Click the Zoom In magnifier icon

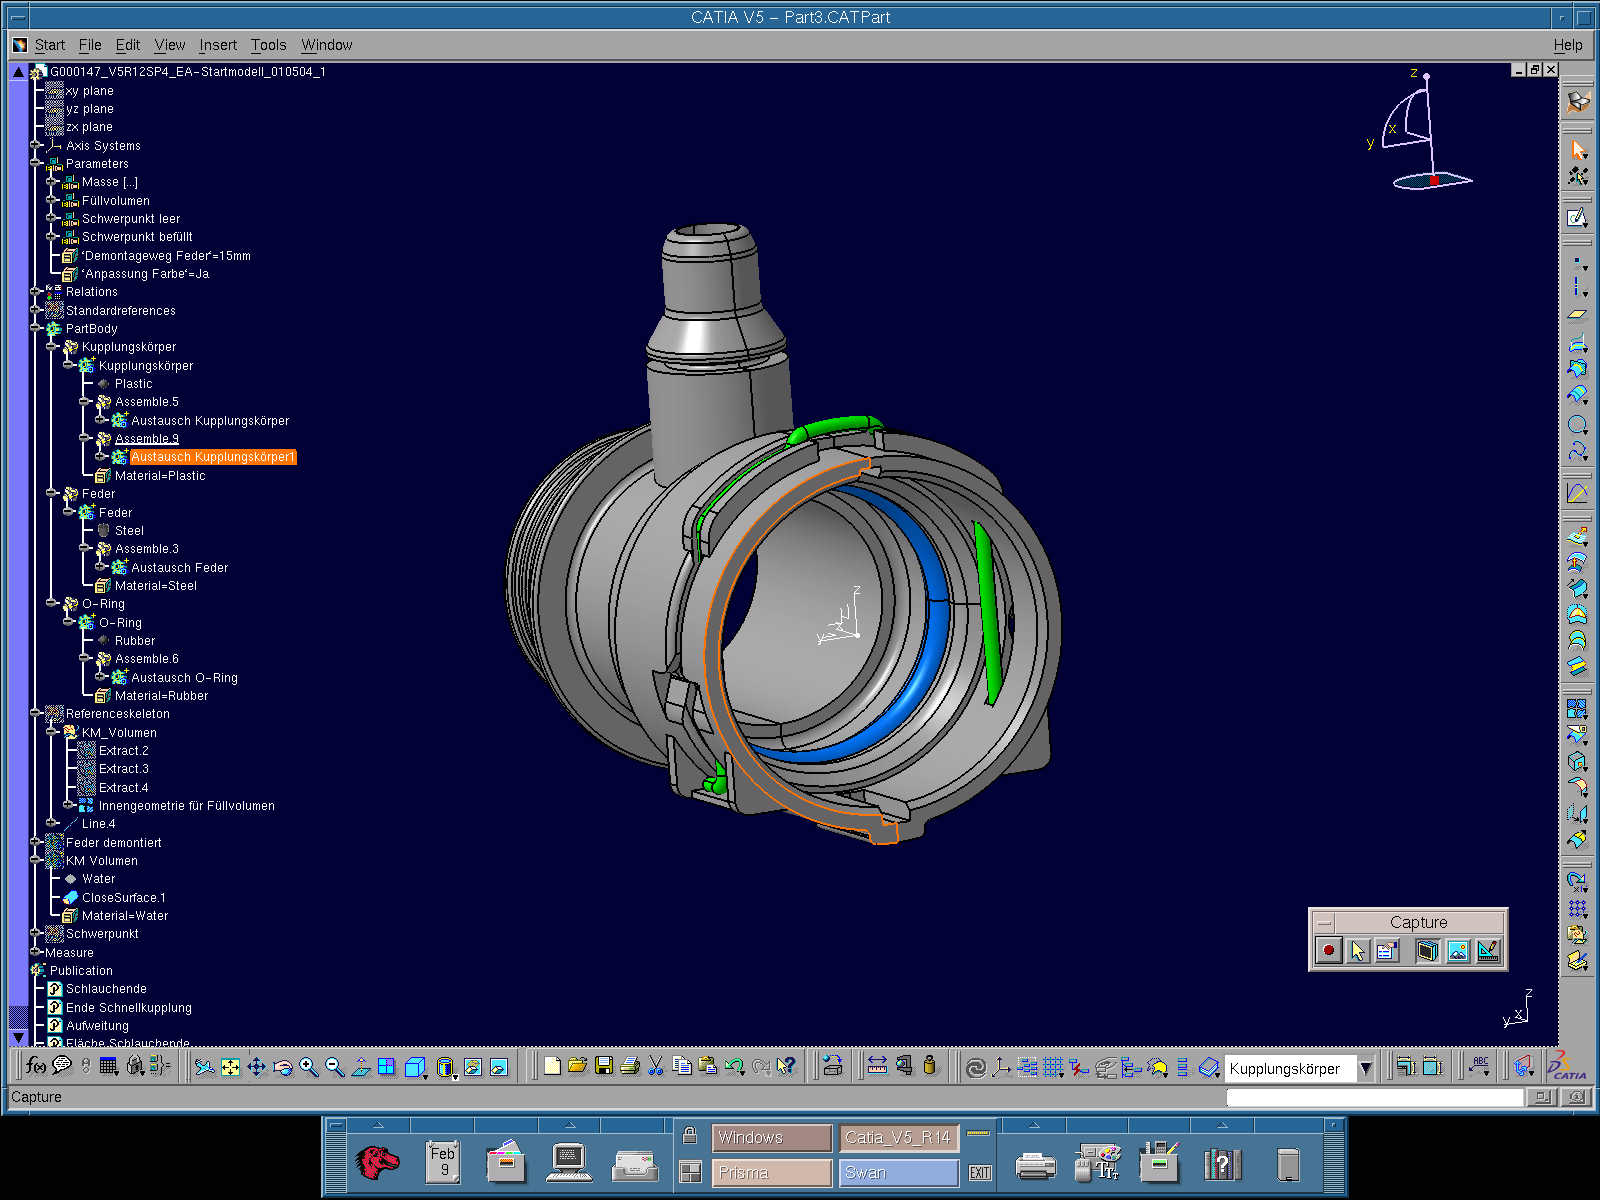[308, 1067]
